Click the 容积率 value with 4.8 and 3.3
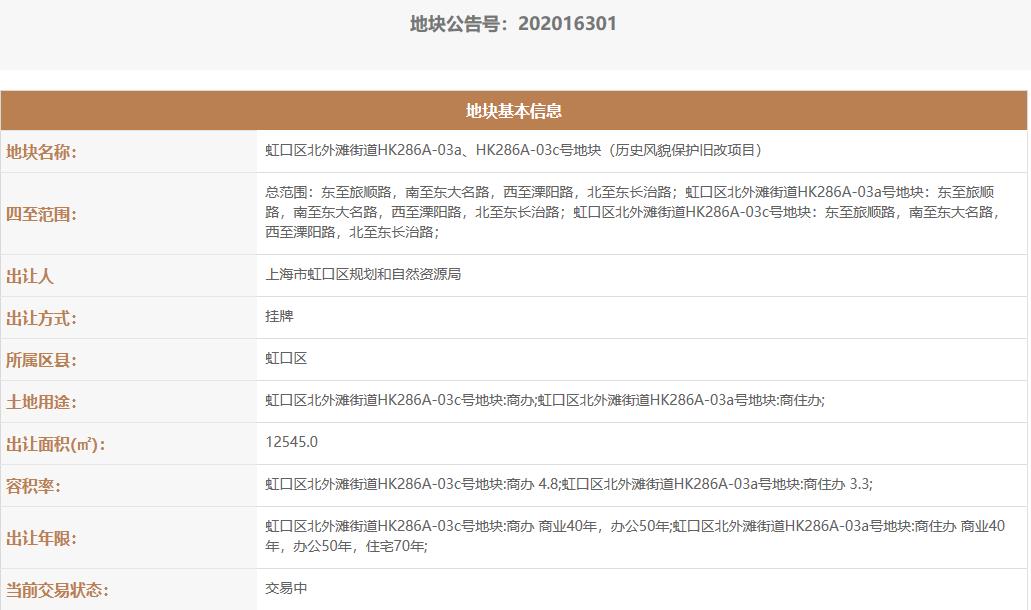 click(x=569, y=485)
